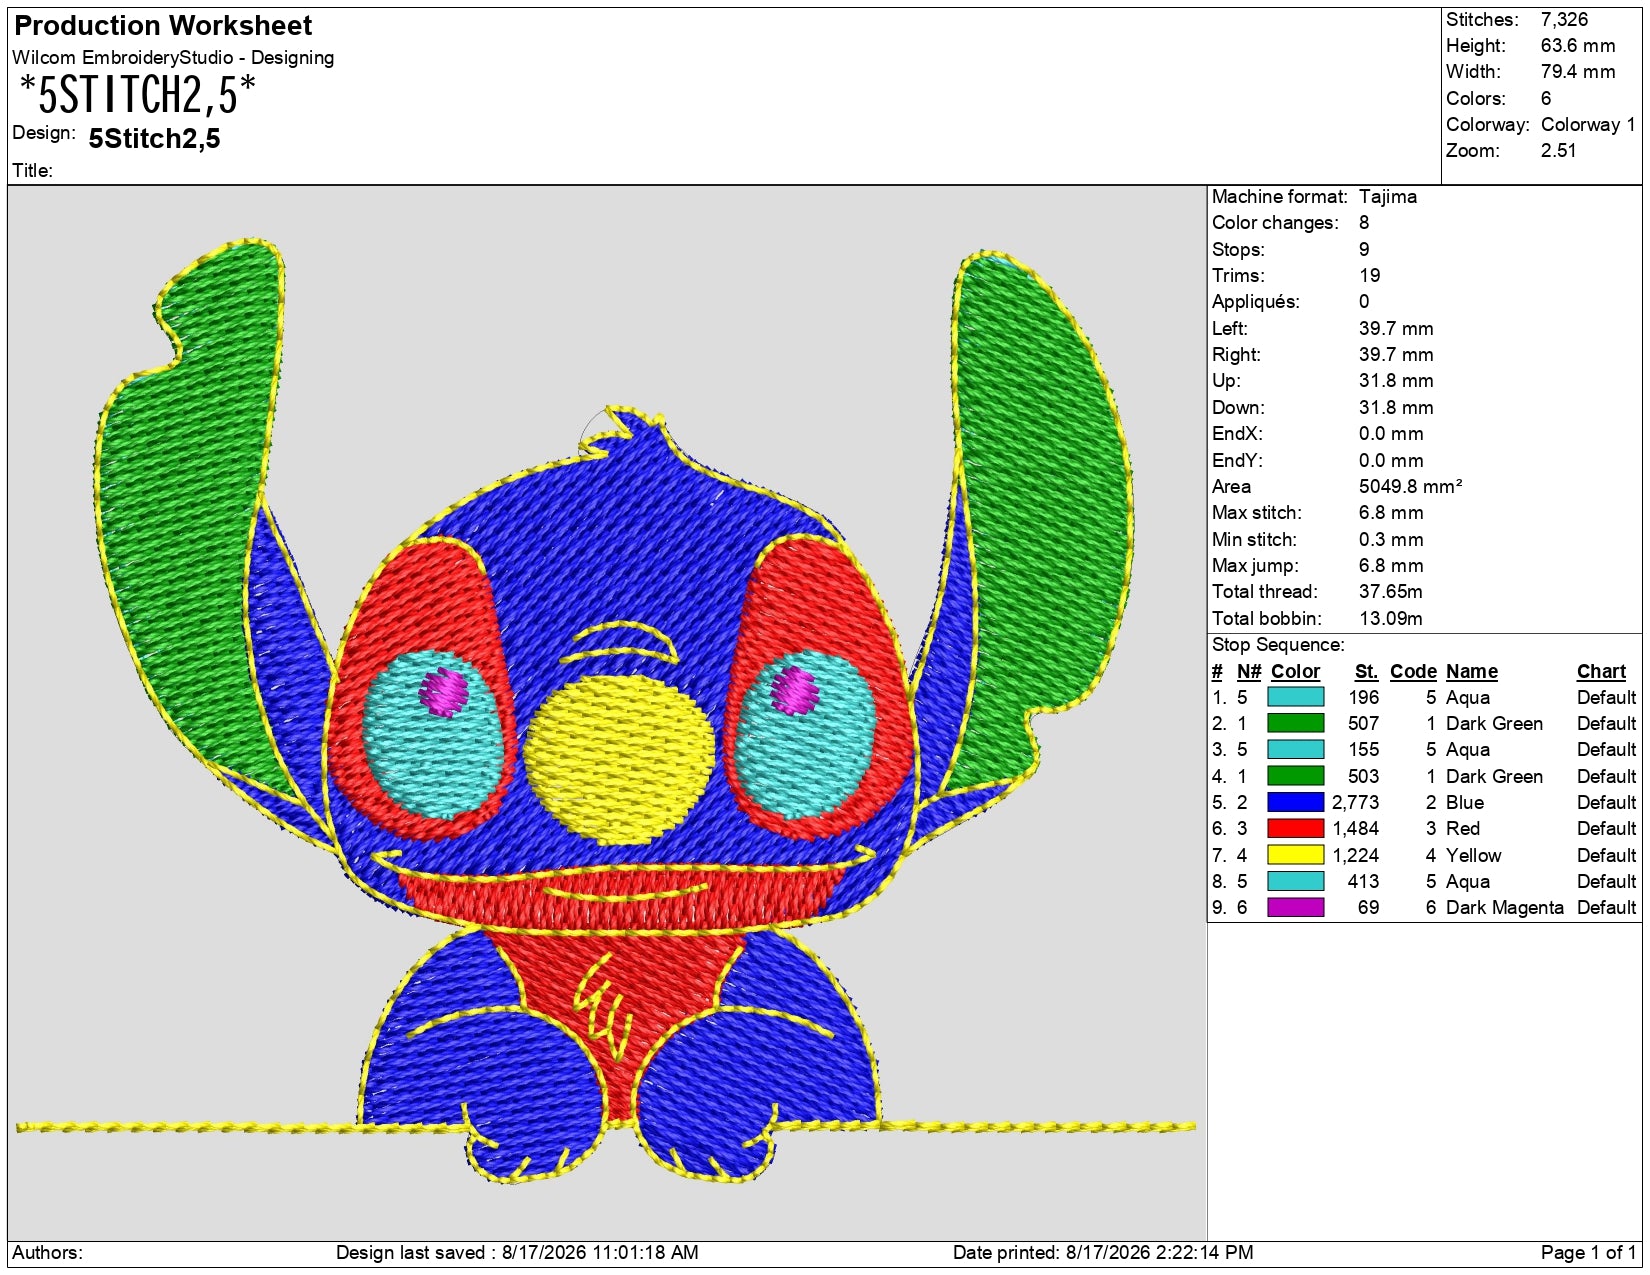Click the 'Colorway 1' value
This screenshot has width=1650, height=1275.
click(1588, 124)
